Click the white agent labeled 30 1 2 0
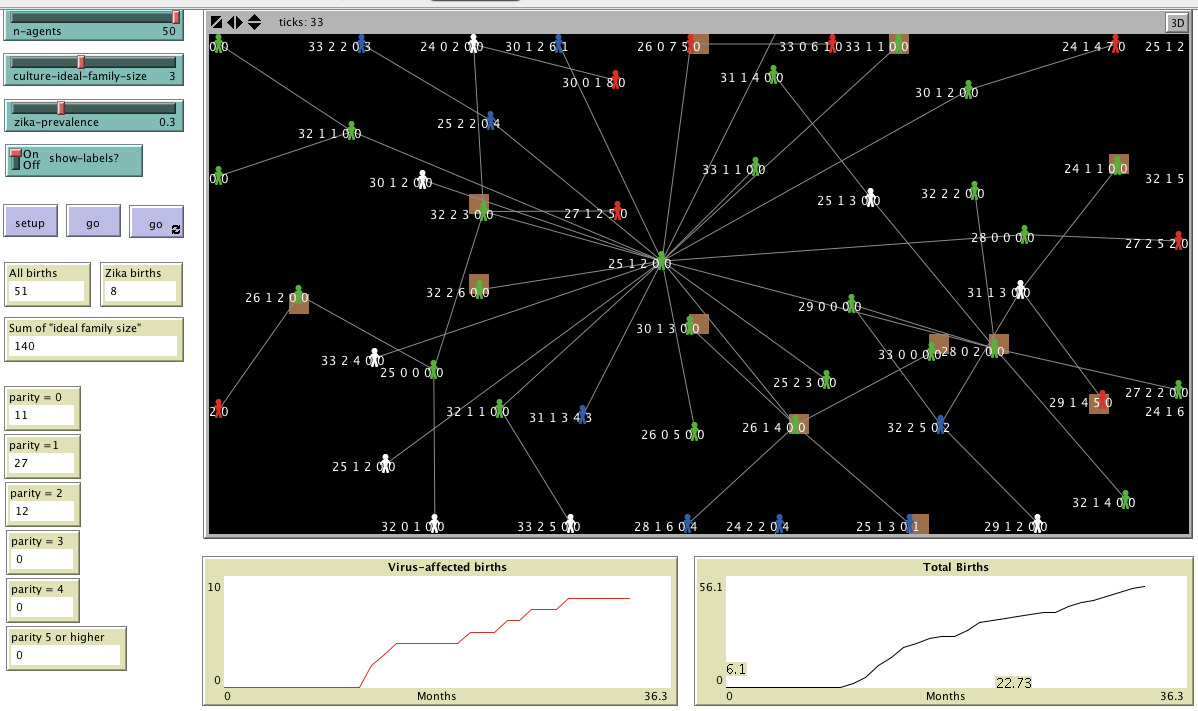Image resolution: width=1198 pixels, height=711 pixels. [422, 180]
